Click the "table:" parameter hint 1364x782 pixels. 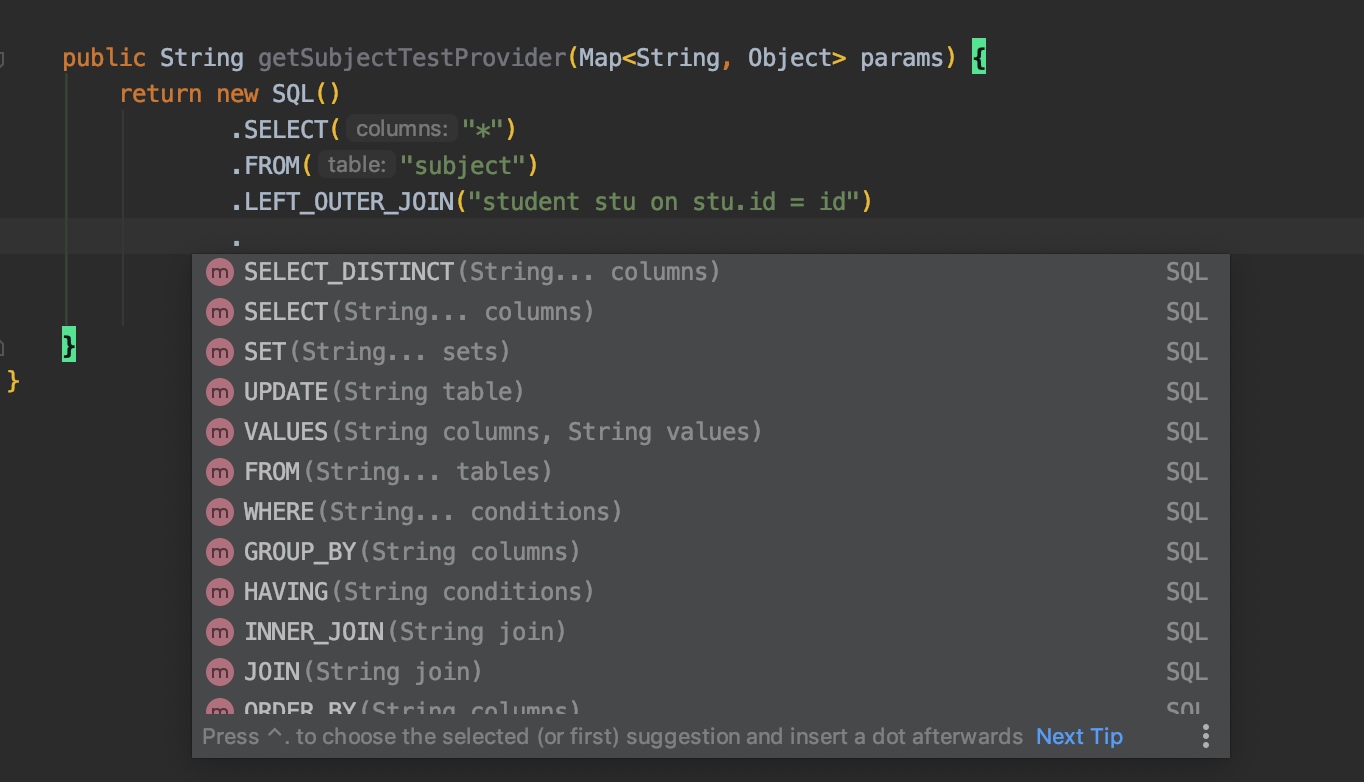click(x=356, y=165)
